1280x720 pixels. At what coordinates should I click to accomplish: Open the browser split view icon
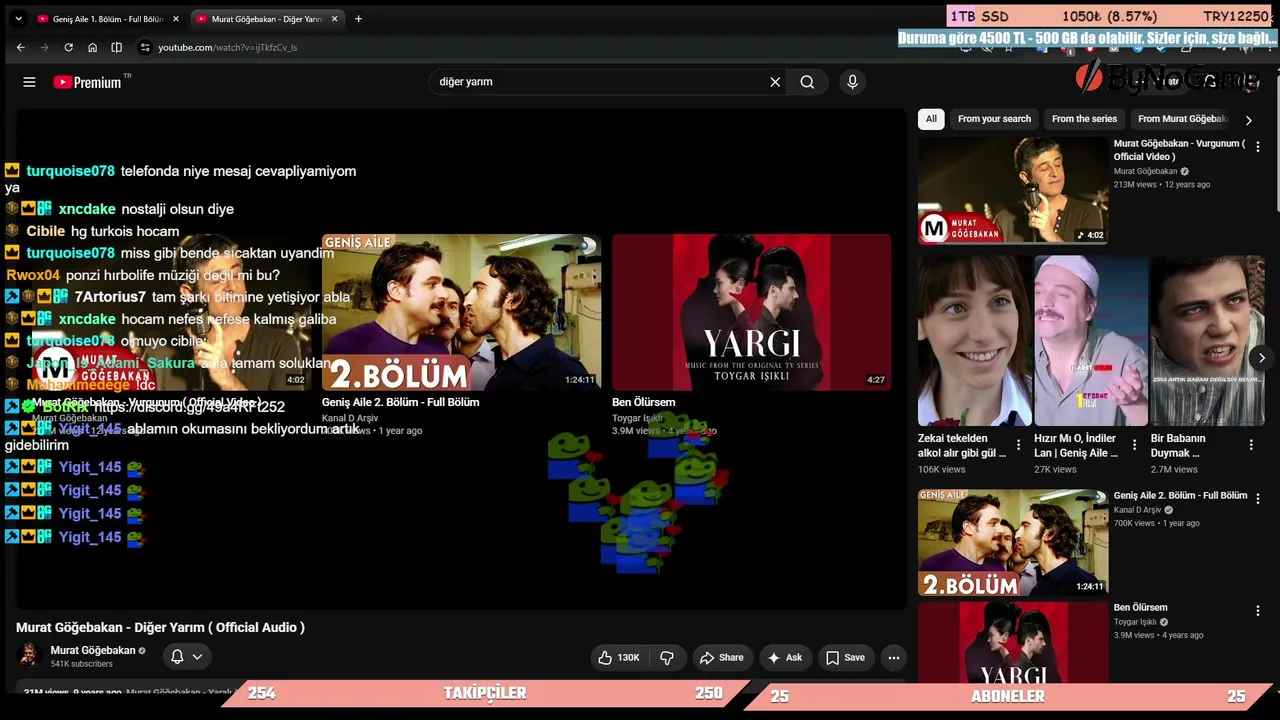tap(116, 47)
